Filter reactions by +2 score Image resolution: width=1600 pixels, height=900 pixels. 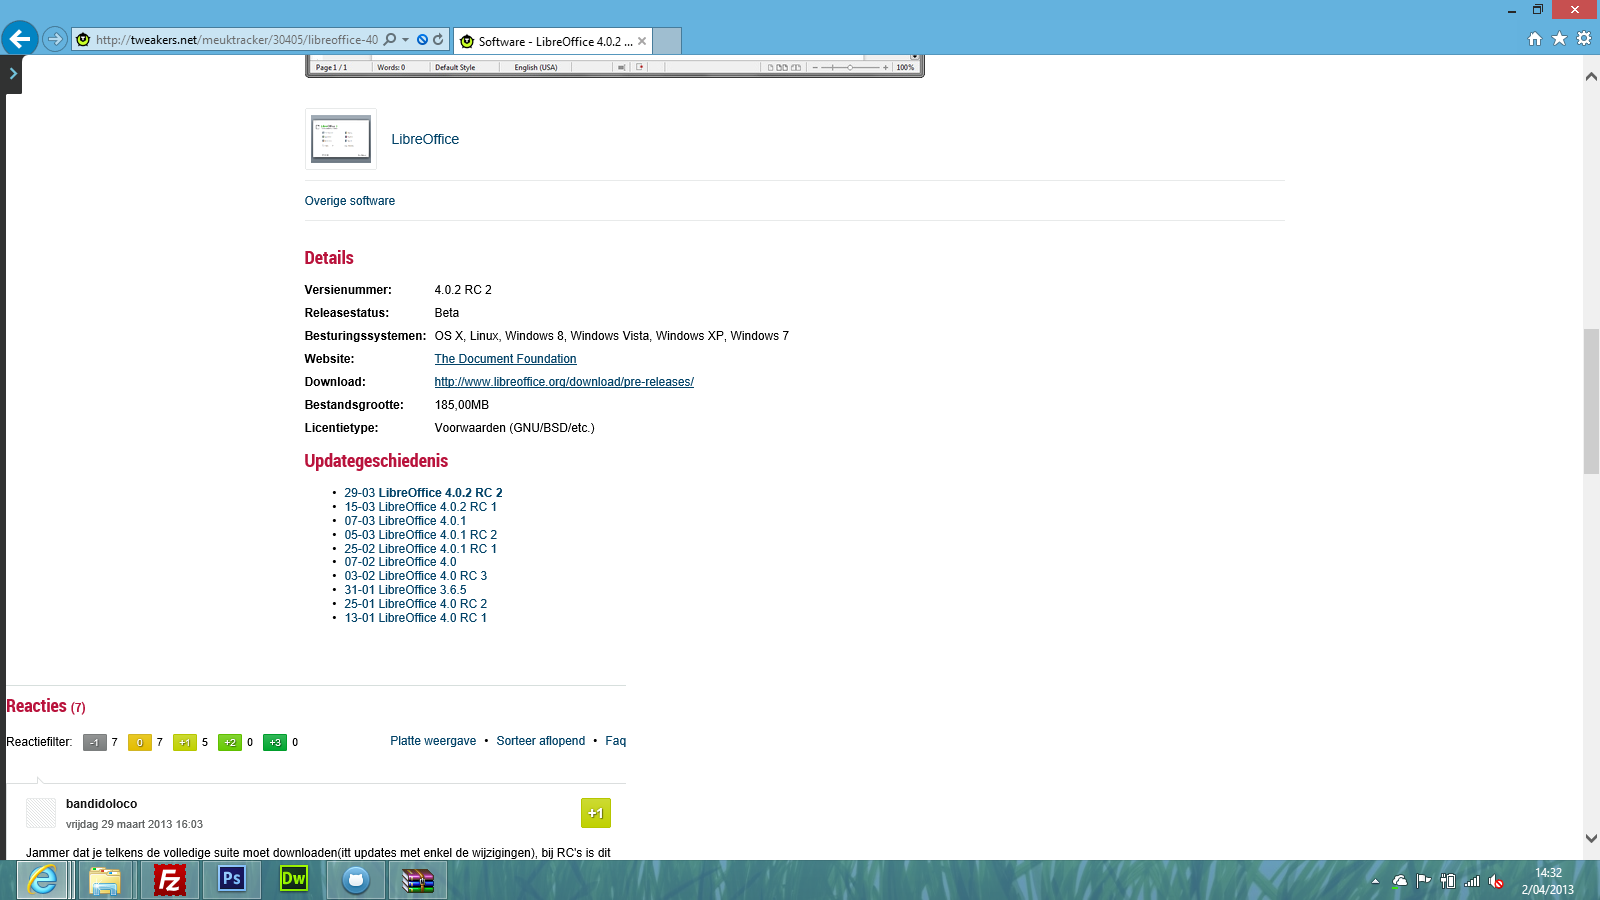pyautogui.click(x=230, y=742)
